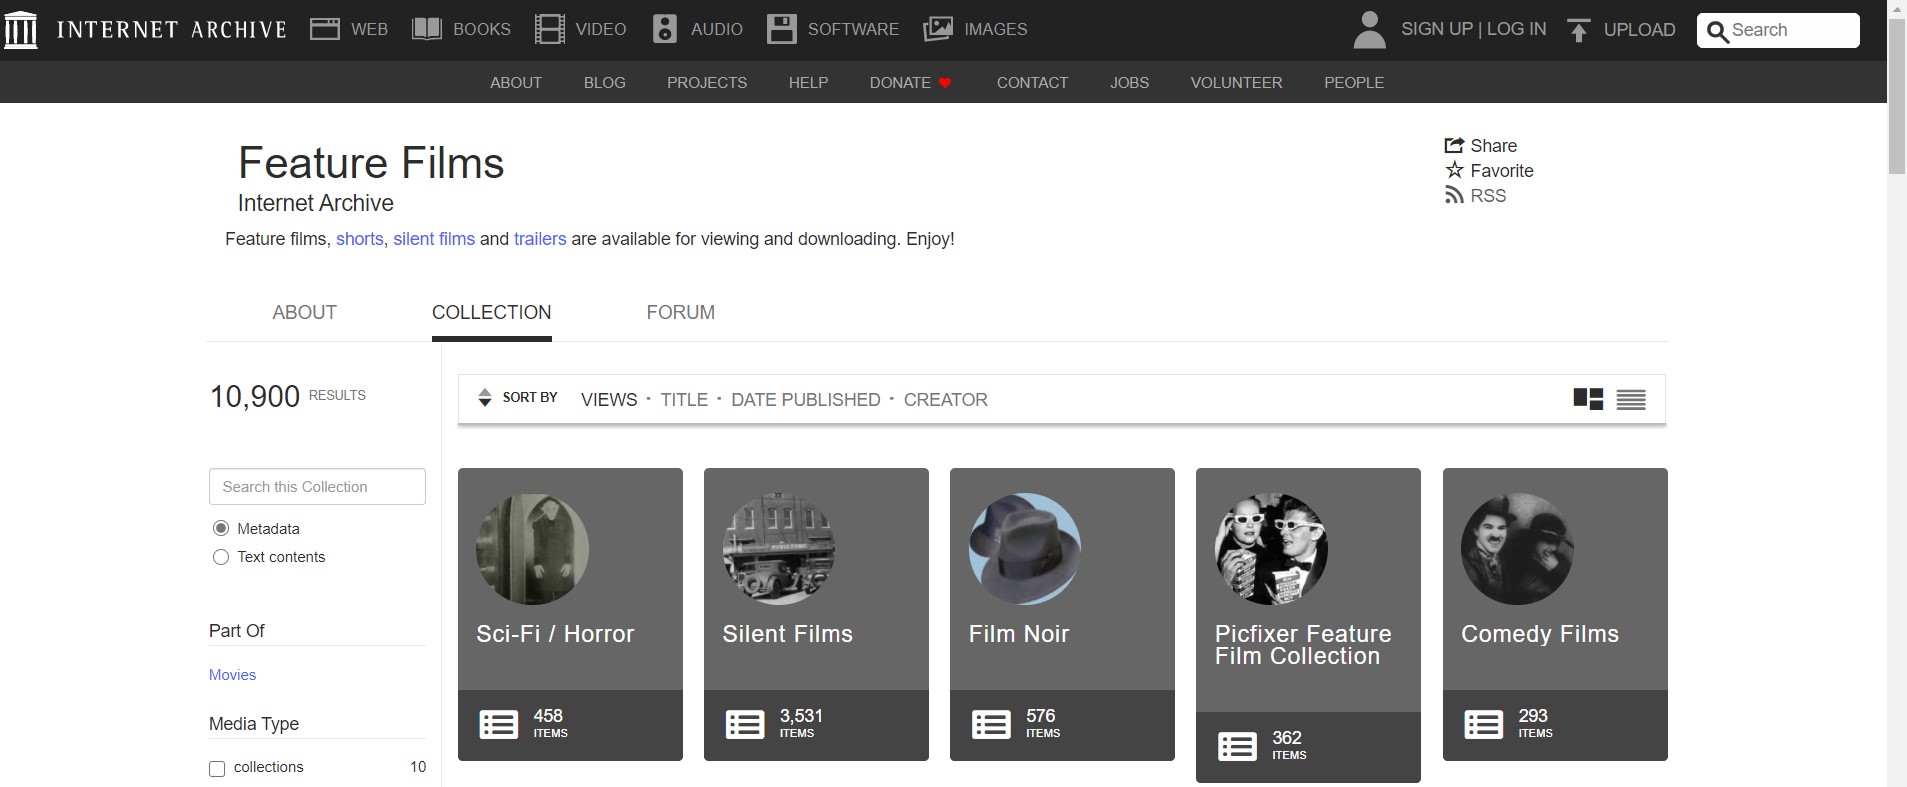Open the Blog menu item

coord(604,83)
